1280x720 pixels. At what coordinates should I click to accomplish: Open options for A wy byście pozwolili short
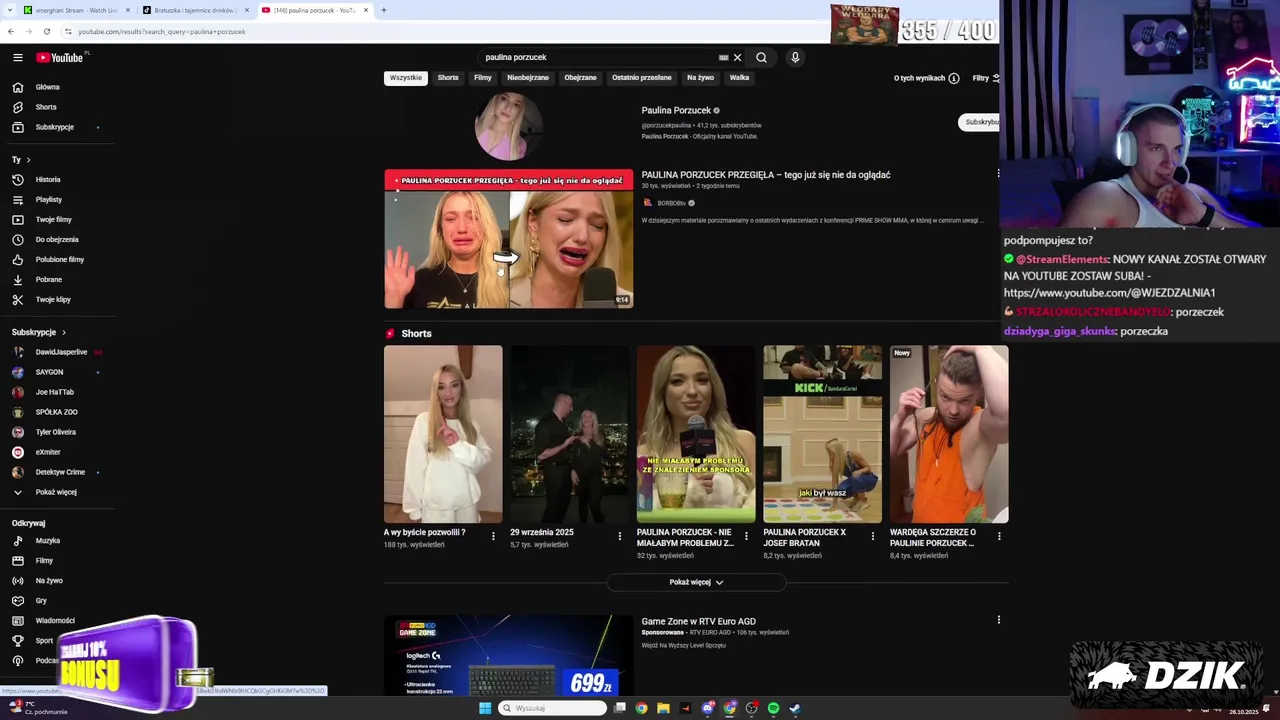click(493, 537)
